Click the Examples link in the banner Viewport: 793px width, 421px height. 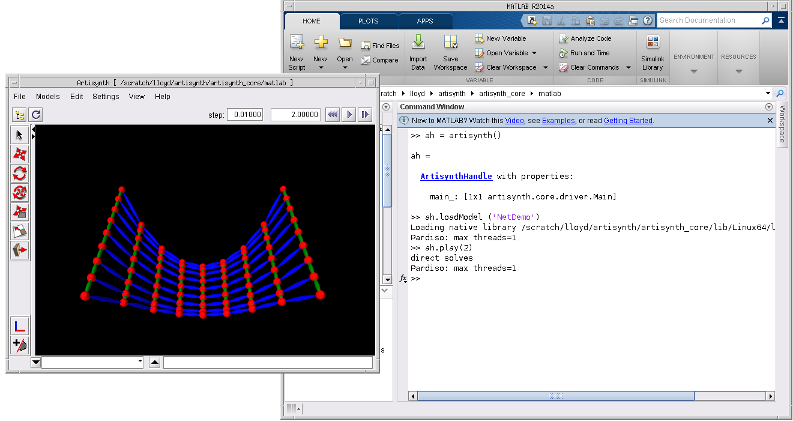tap(560, 120)
